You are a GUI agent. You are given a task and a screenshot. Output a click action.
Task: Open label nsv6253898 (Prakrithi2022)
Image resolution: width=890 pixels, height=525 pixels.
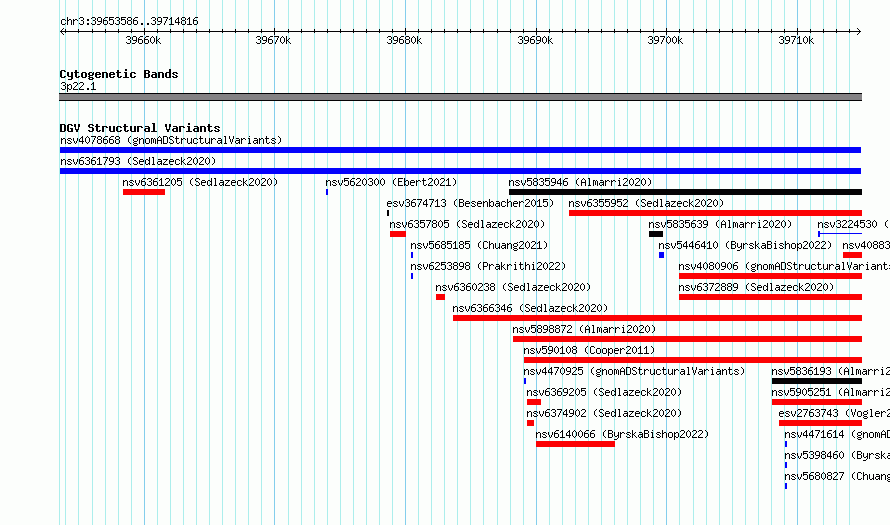click(x=488, y=266)
